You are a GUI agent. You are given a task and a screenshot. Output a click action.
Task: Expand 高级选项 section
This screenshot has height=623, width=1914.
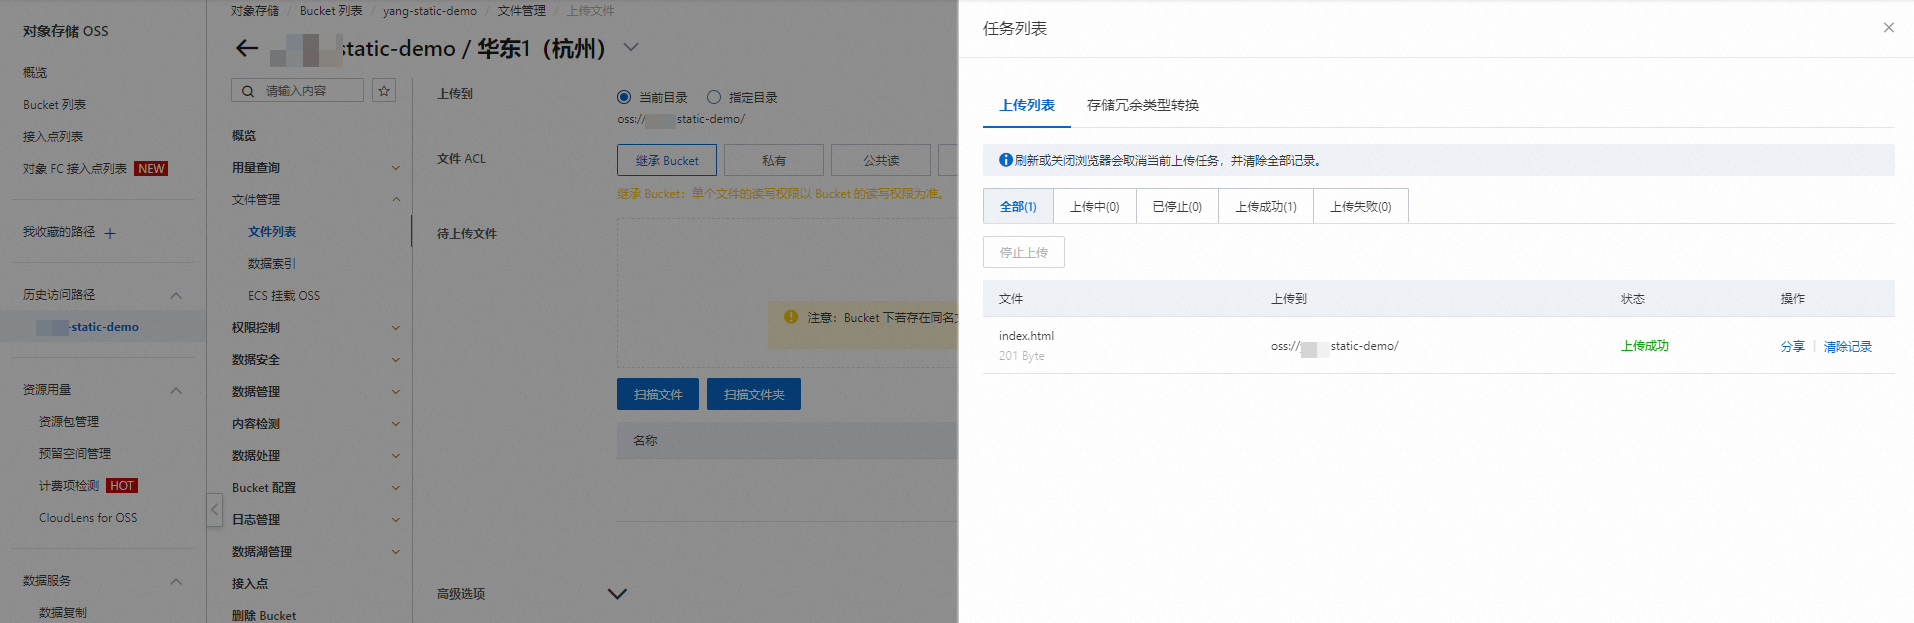[x=617, y=594]
